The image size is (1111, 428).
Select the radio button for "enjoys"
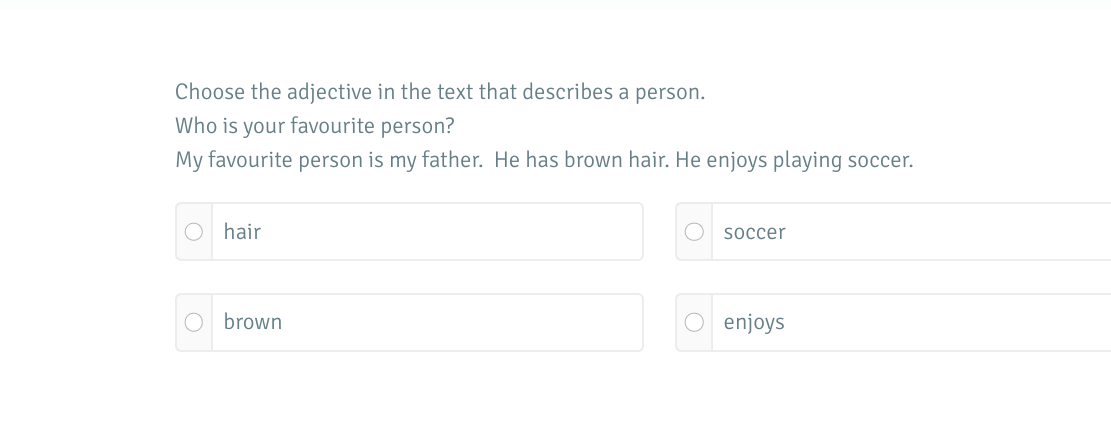694,322
